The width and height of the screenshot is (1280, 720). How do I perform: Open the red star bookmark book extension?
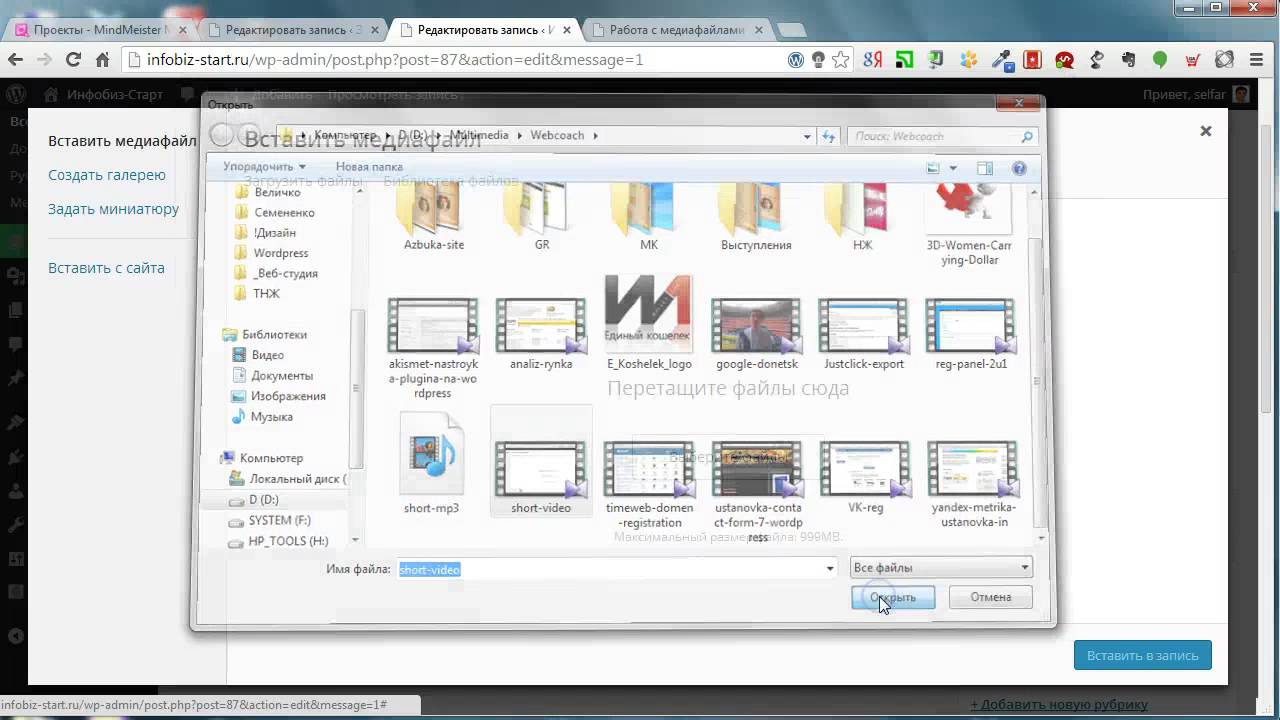1032,60
